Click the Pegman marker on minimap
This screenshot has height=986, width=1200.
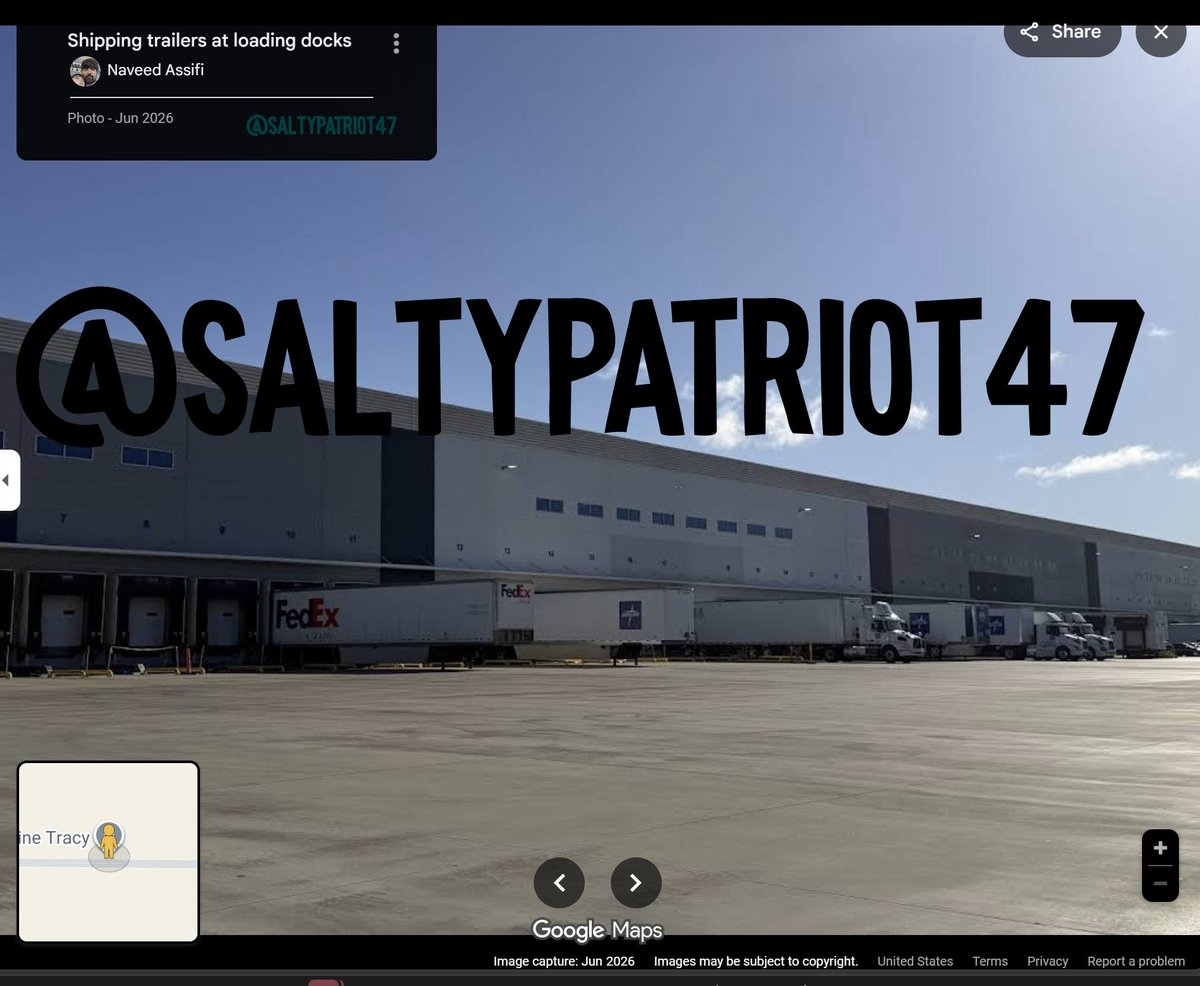pos(108,842)
